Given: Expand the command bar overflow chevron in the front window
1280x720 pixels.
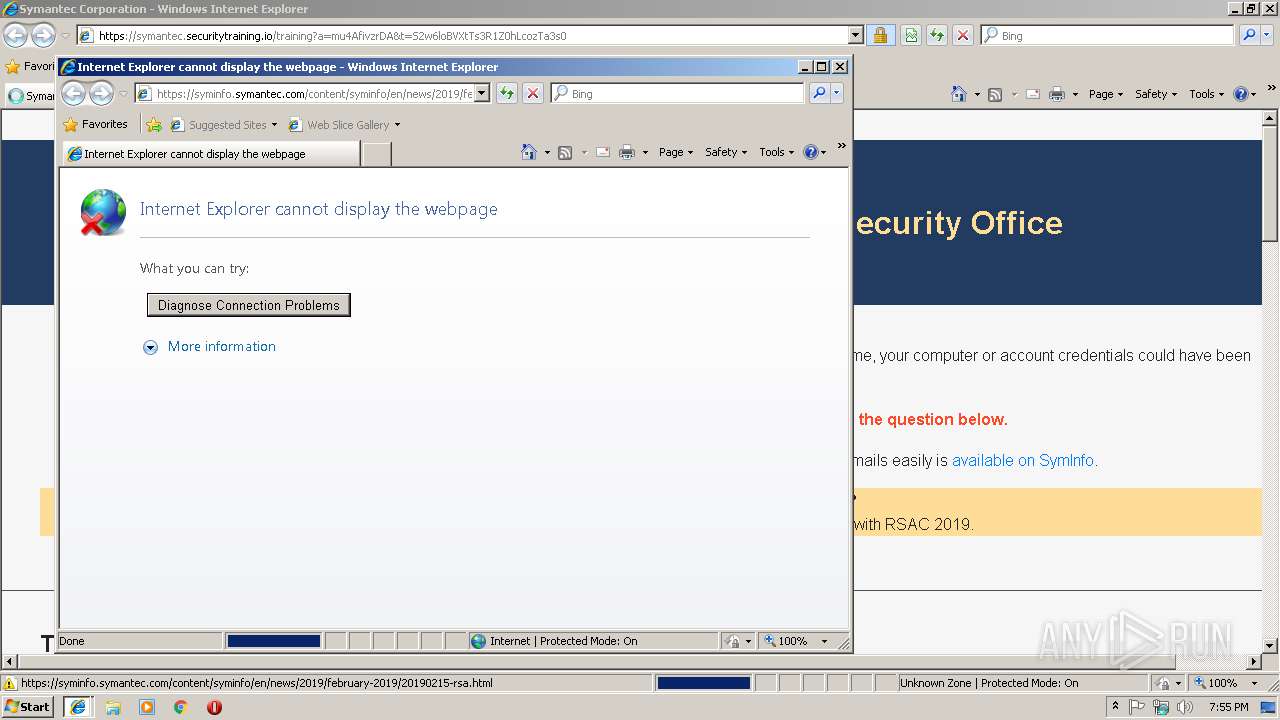Looking at the screenshot, I should (x=841, y=146).
